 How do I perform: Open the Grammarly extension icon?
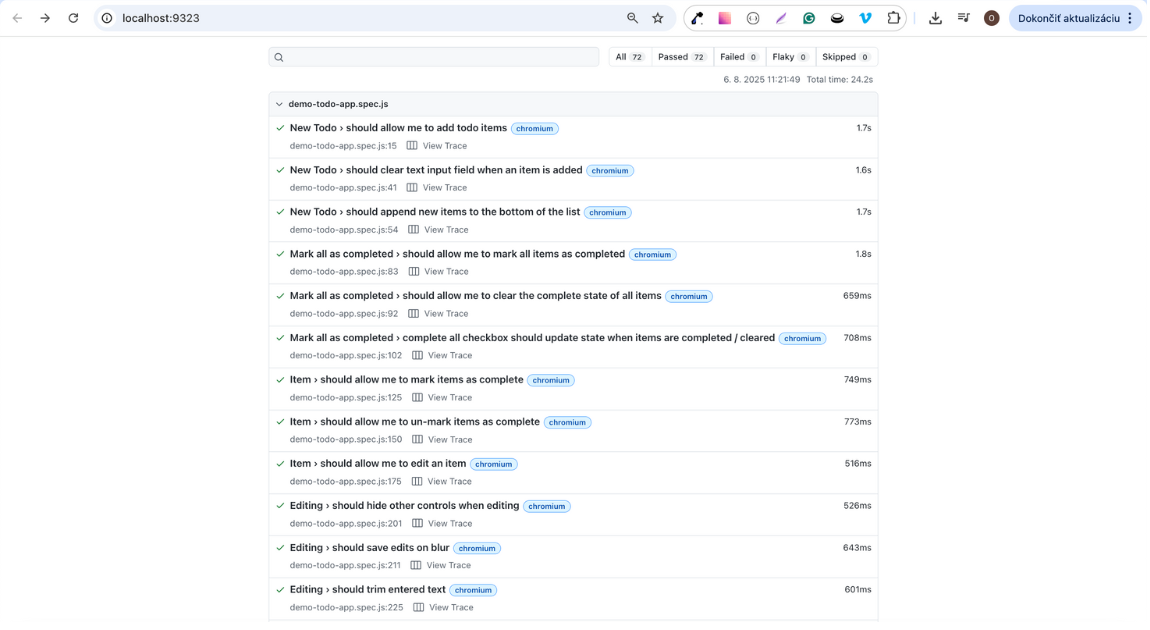pyautogui.click(x=809, y=18)
